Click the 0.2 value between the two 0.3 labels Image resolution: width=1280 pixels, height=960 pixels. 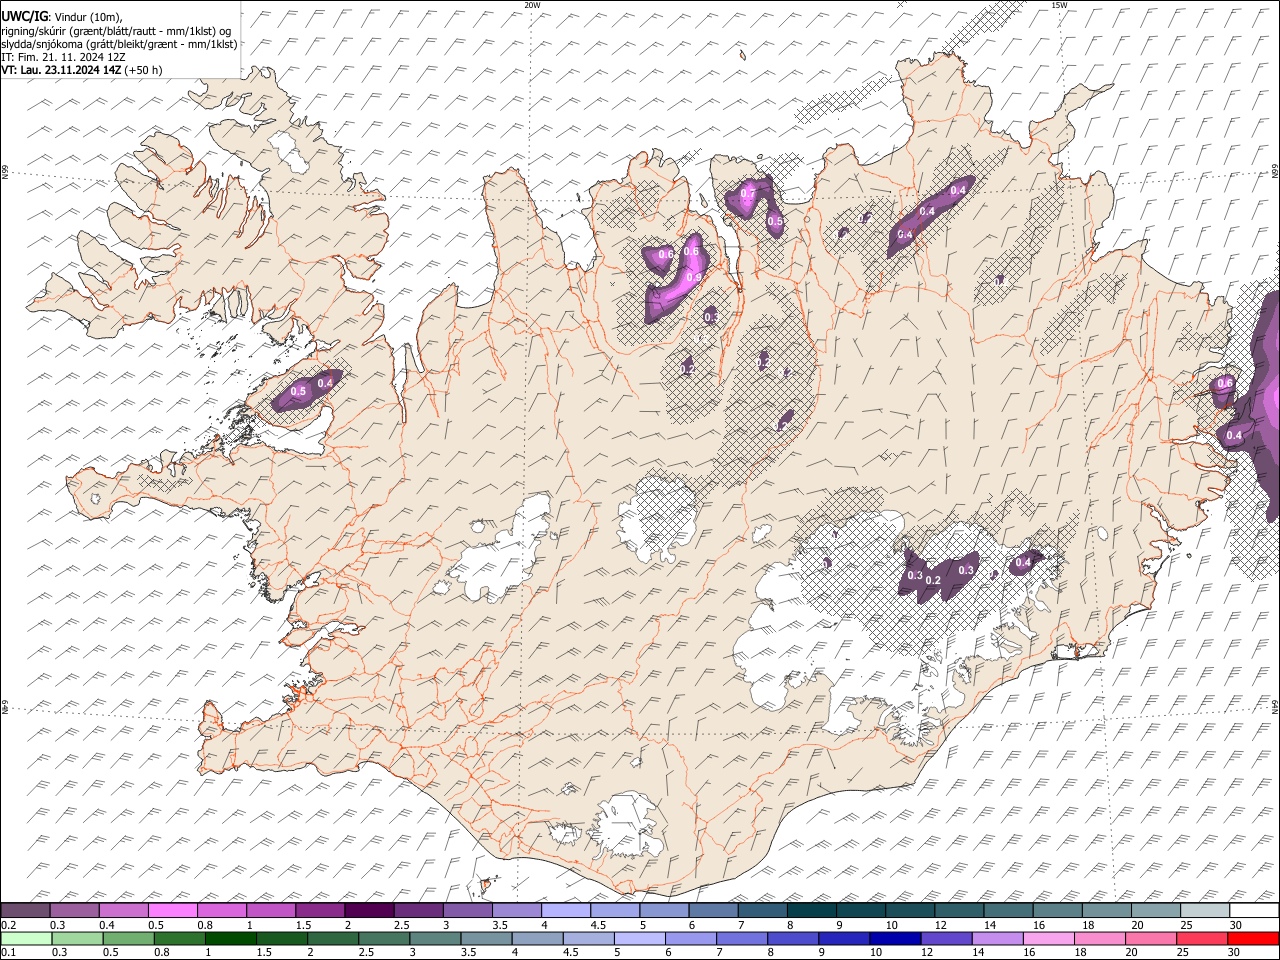(934, 580)
